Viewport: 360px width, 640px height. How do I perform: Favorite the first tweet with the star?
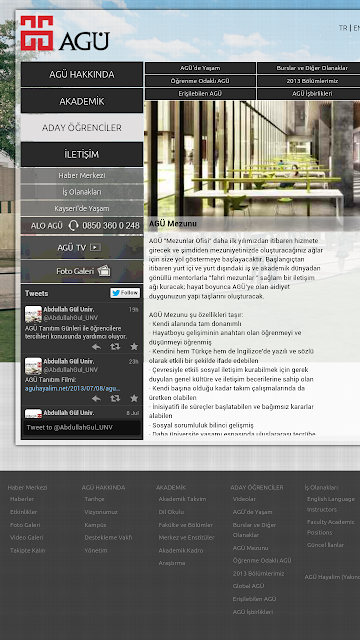134,347
